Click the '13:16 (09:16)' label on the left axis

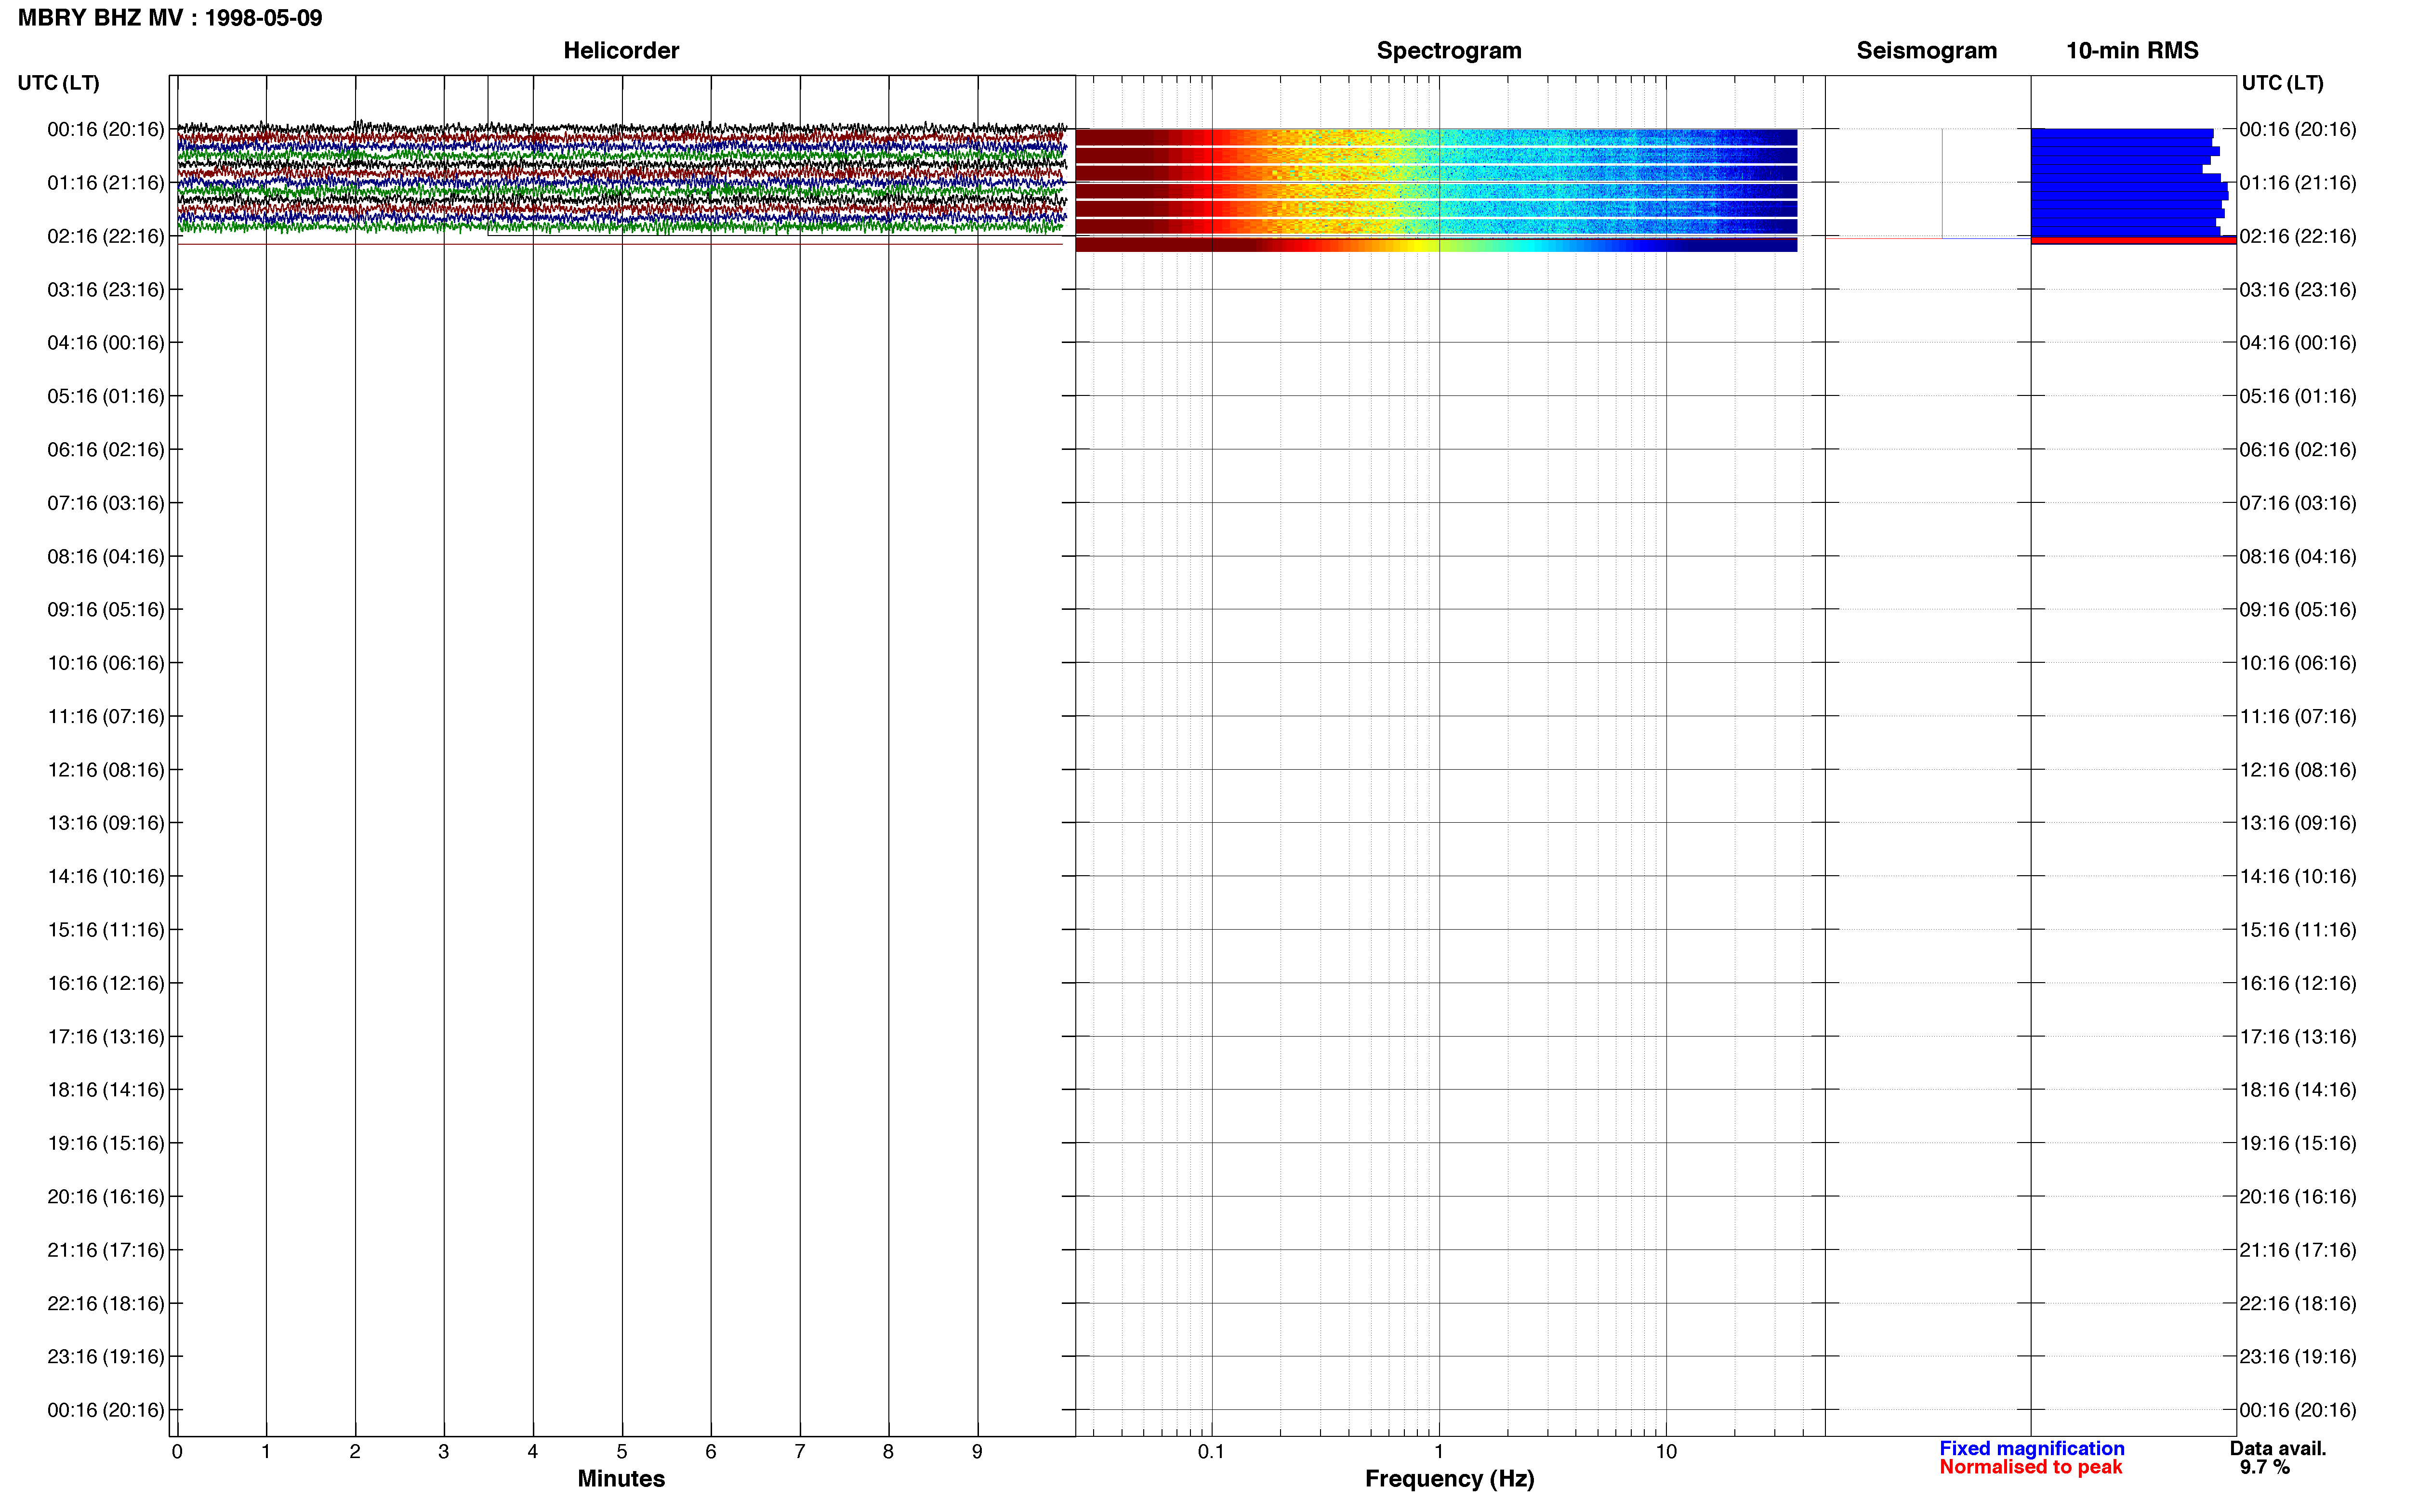pos(106,822)
